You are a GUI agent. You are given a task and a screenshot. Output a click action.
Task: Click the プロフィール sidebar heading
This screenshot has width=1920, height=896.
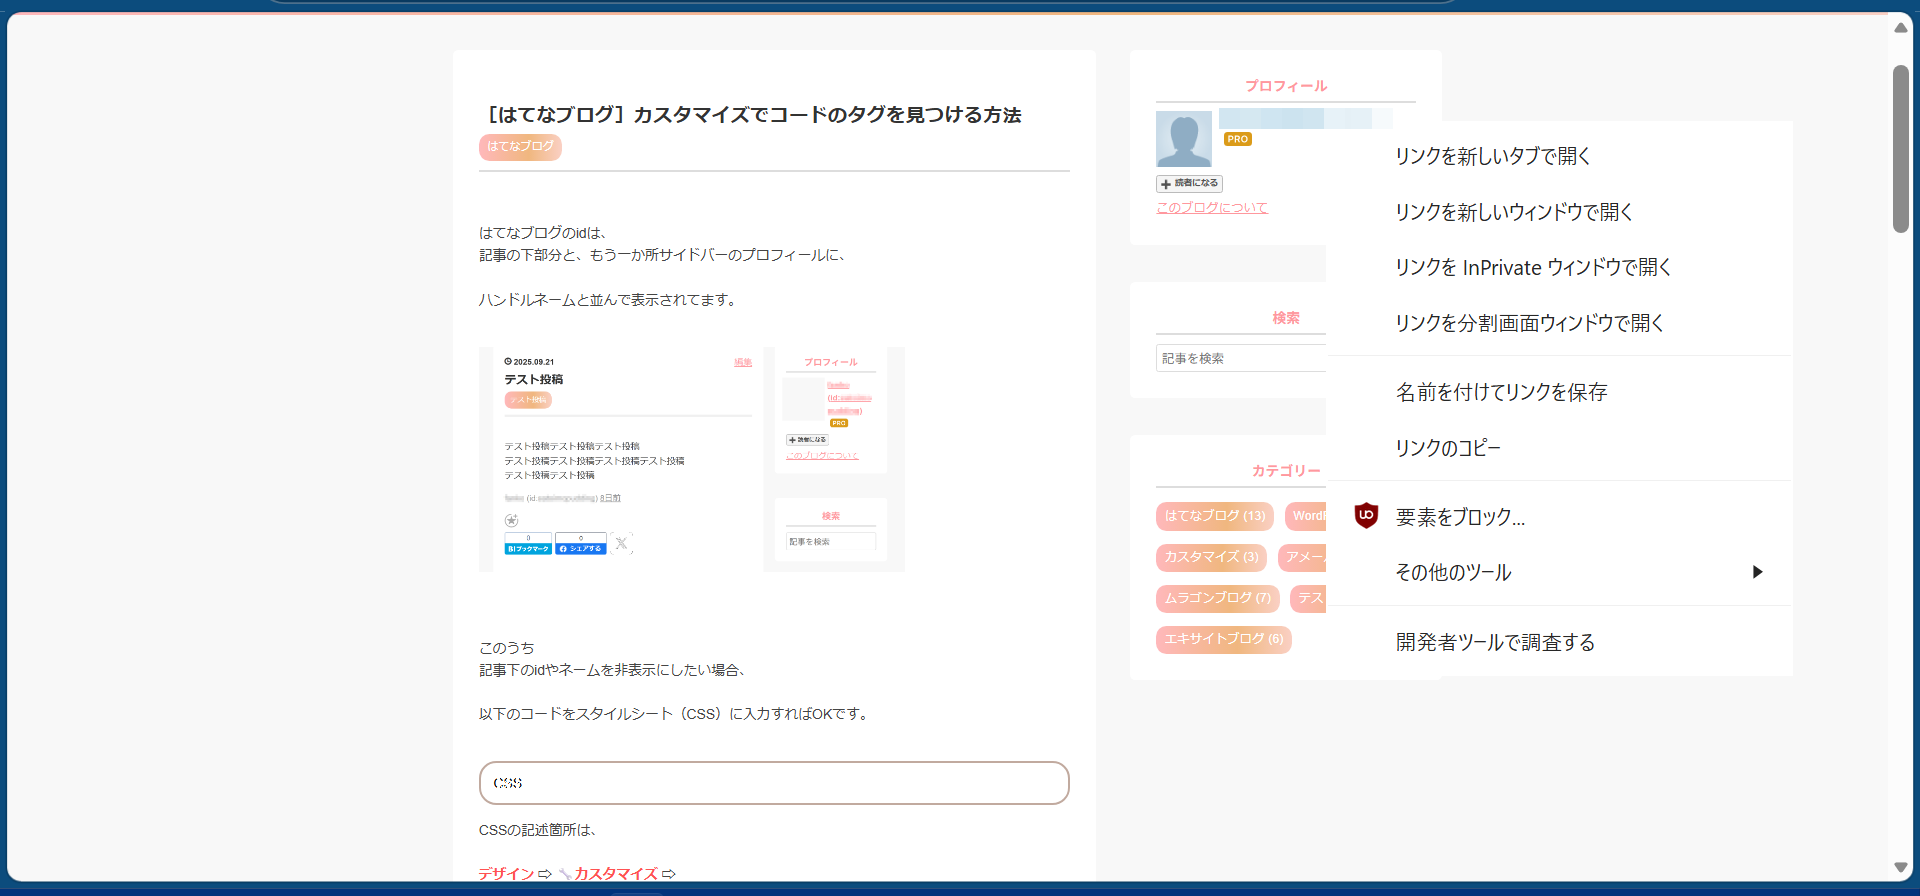(x=1286, y=86)
